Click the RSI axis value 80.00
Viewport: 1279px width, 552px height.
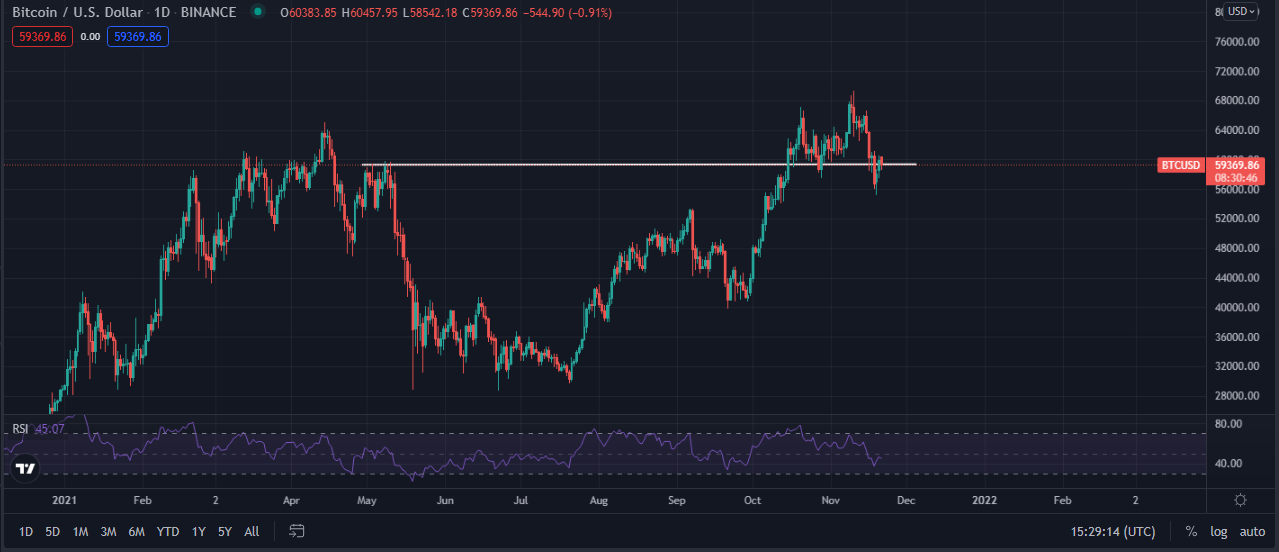1228,424
